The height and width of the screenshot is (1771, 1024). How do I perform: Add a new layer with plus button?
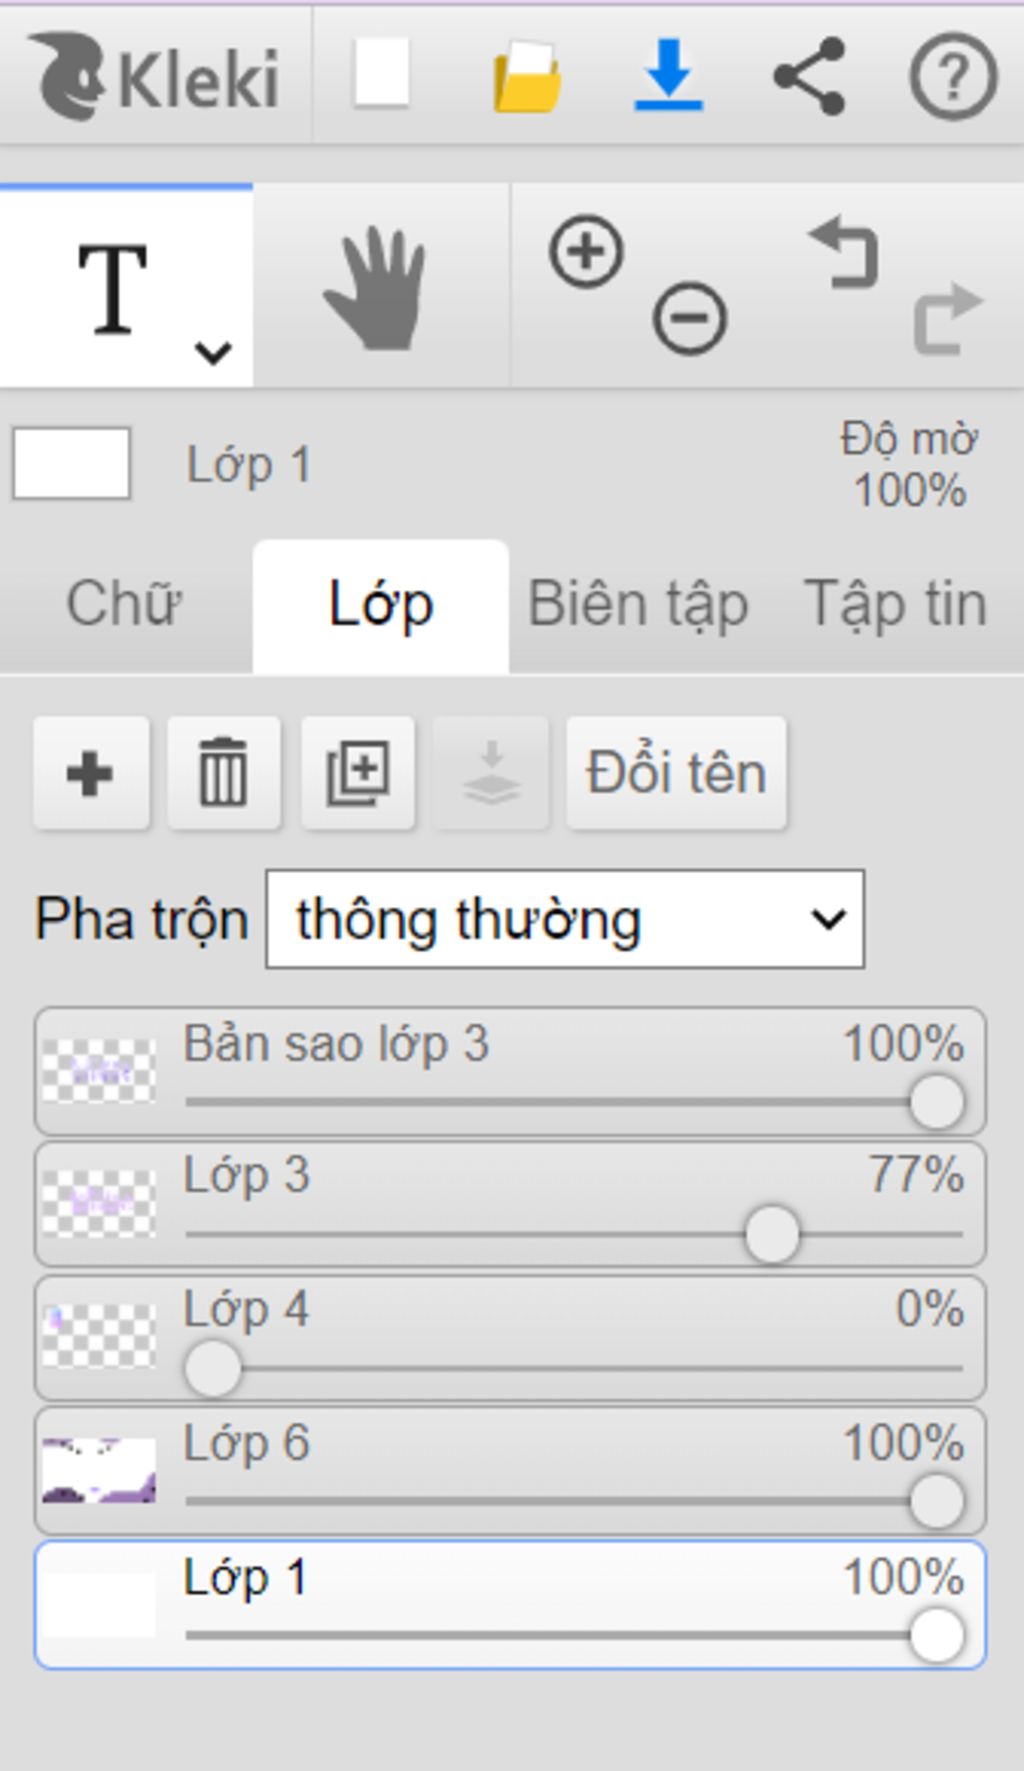[90, 773]
